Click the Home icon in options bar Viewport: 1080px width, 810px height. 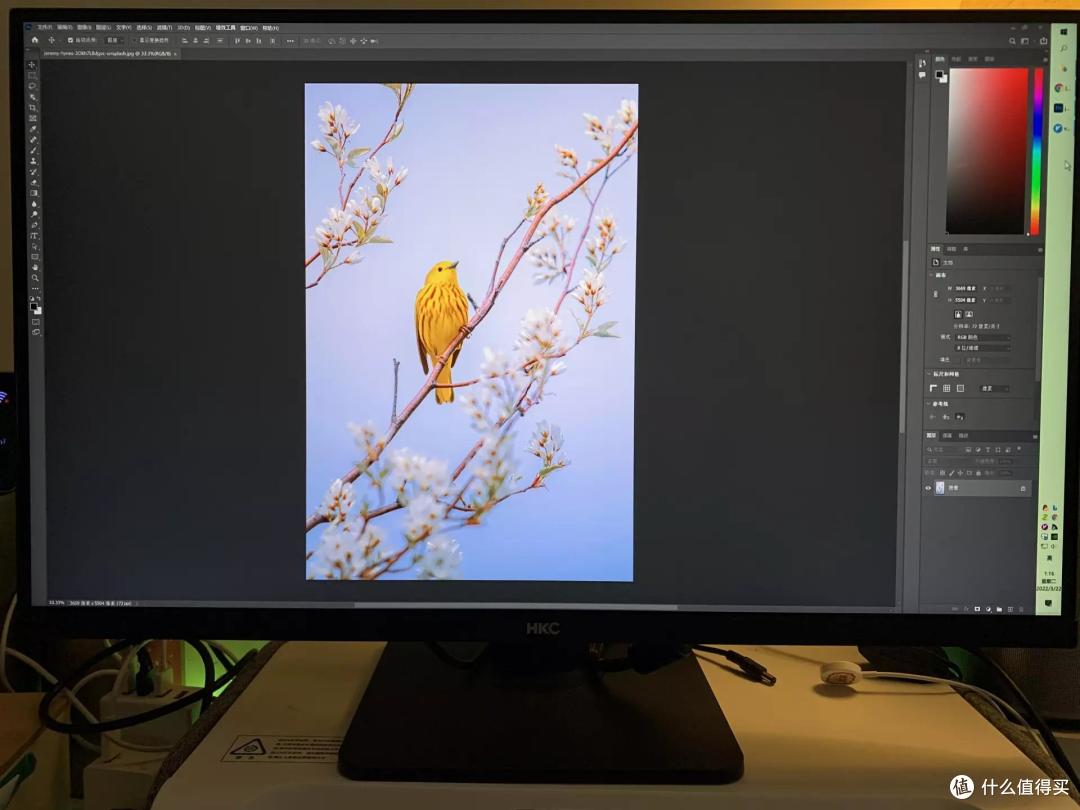(35, 40)
